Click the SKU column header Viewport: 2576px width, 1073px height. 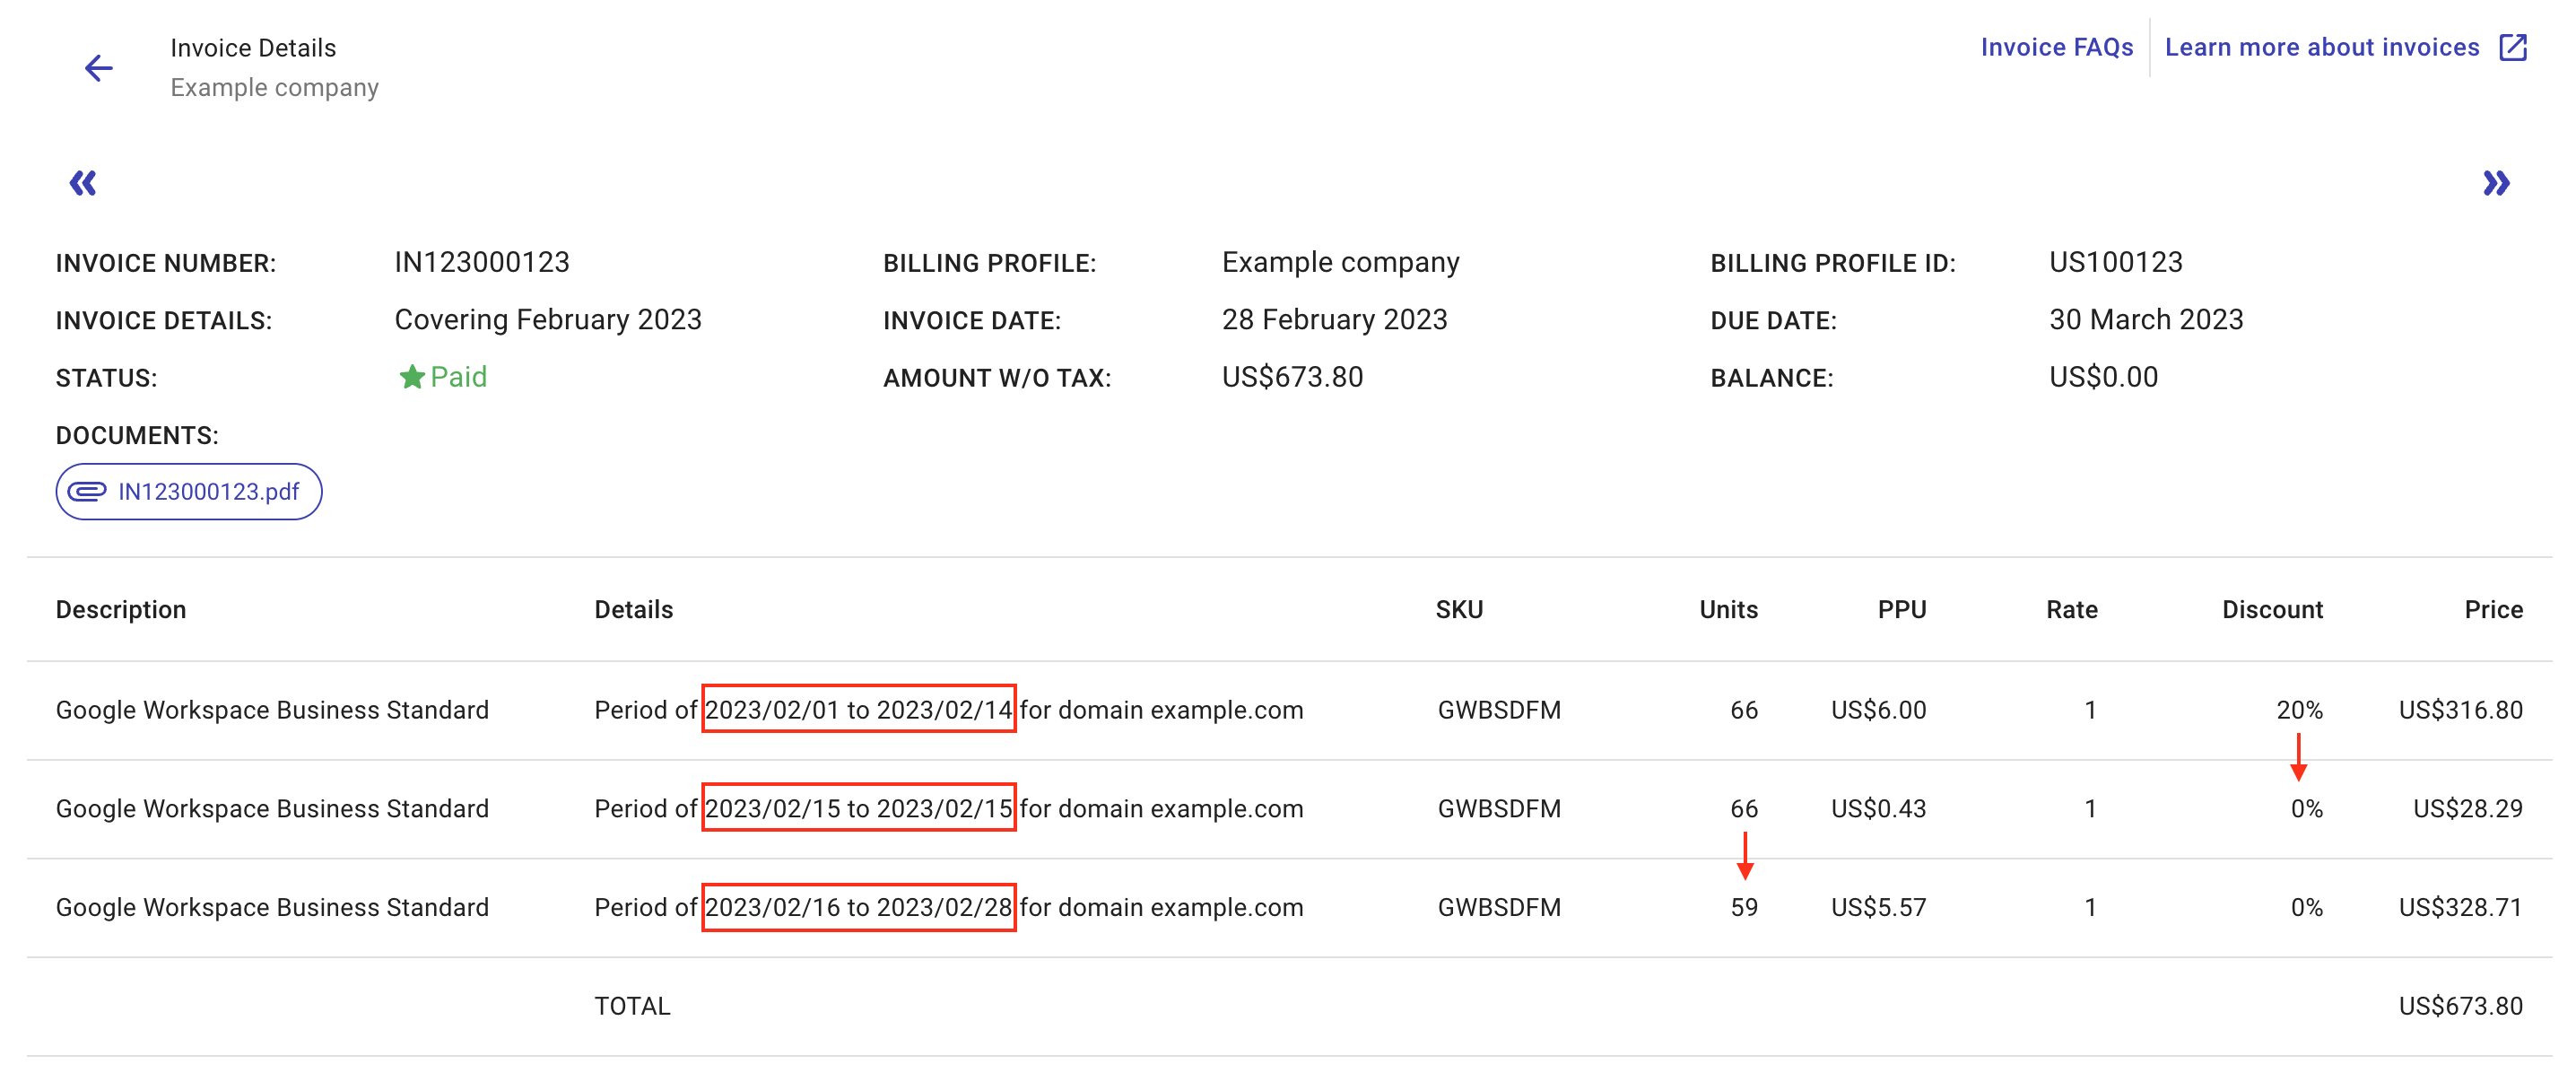coord(1459,609)
